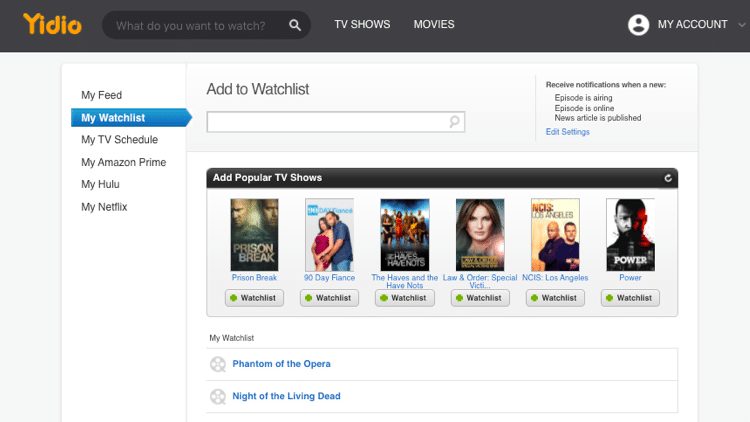Go to My Feed in sidebar
Viewport: 750px width, 422px height.
101,95
